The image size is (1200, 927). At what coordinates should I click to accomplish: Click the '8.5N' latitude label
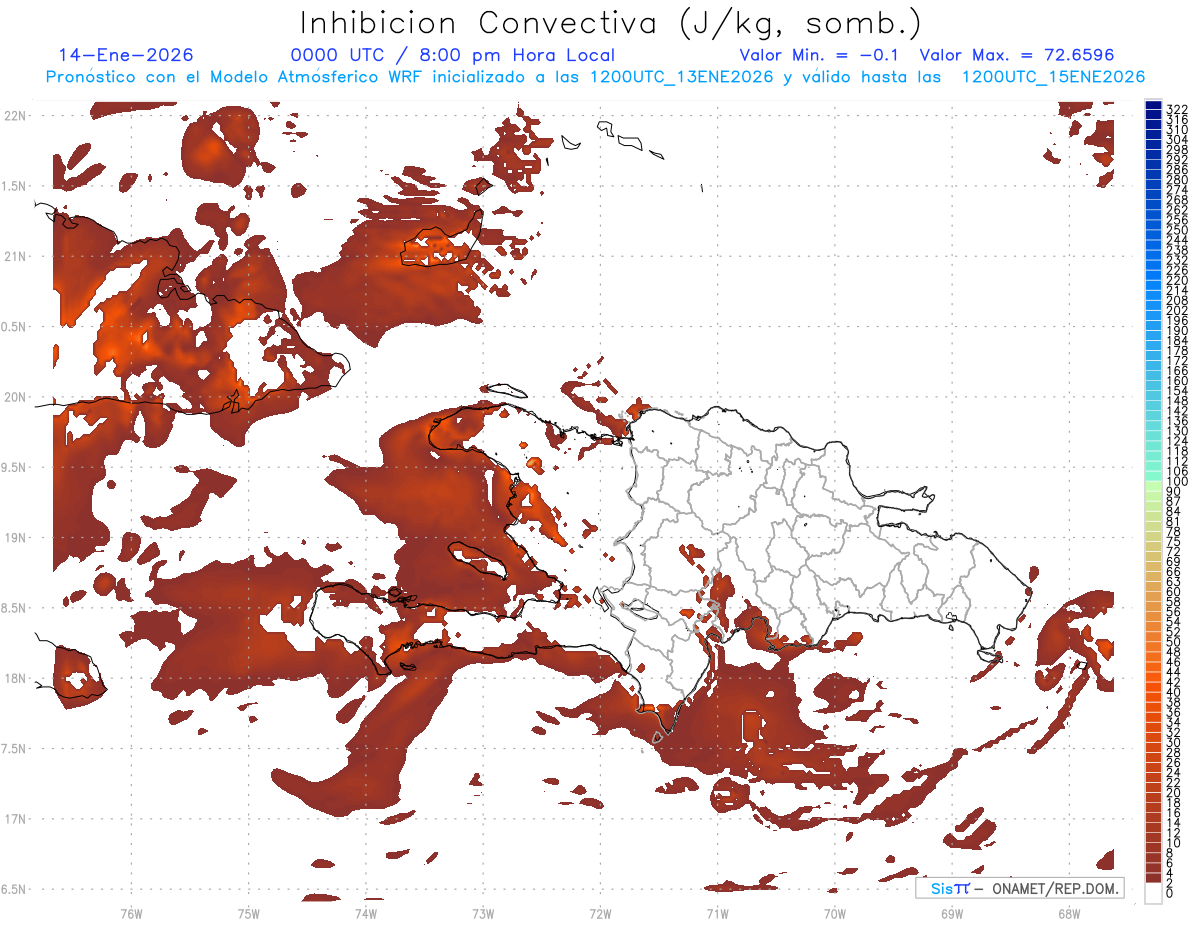pyautogui.click(x=15, y=609)
